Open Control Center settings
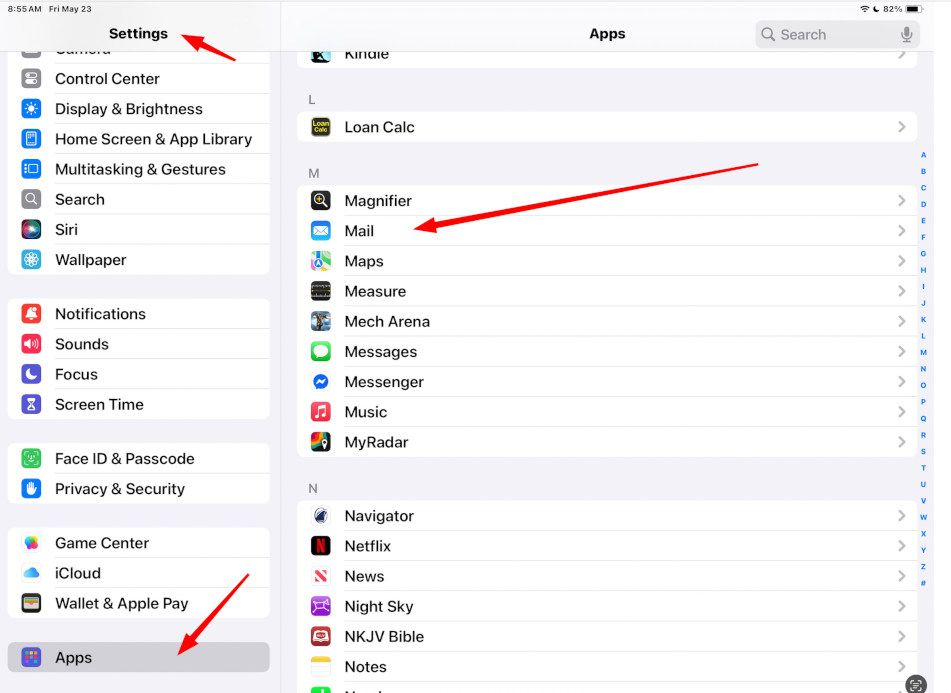The image size is (951, 693). click(138, 79)
